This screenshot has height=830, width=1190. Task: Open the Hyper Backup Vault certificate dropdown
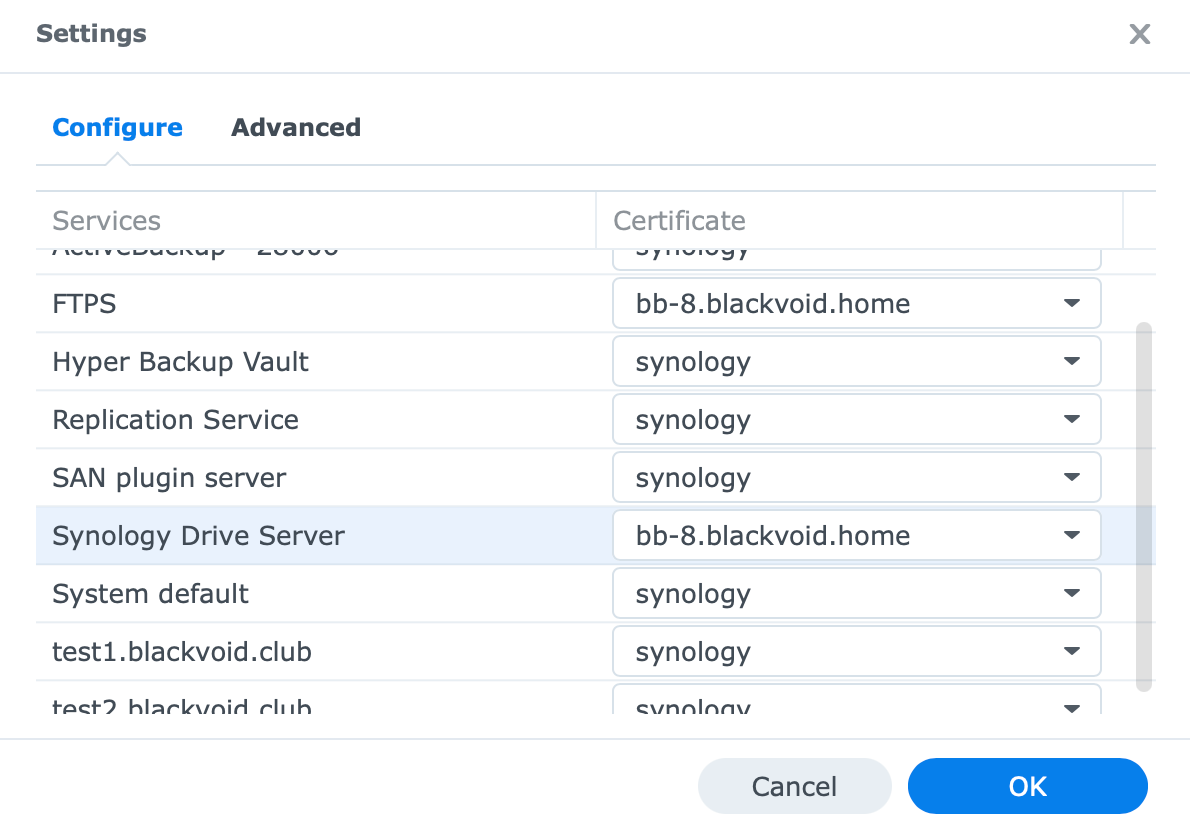point(857,362)
